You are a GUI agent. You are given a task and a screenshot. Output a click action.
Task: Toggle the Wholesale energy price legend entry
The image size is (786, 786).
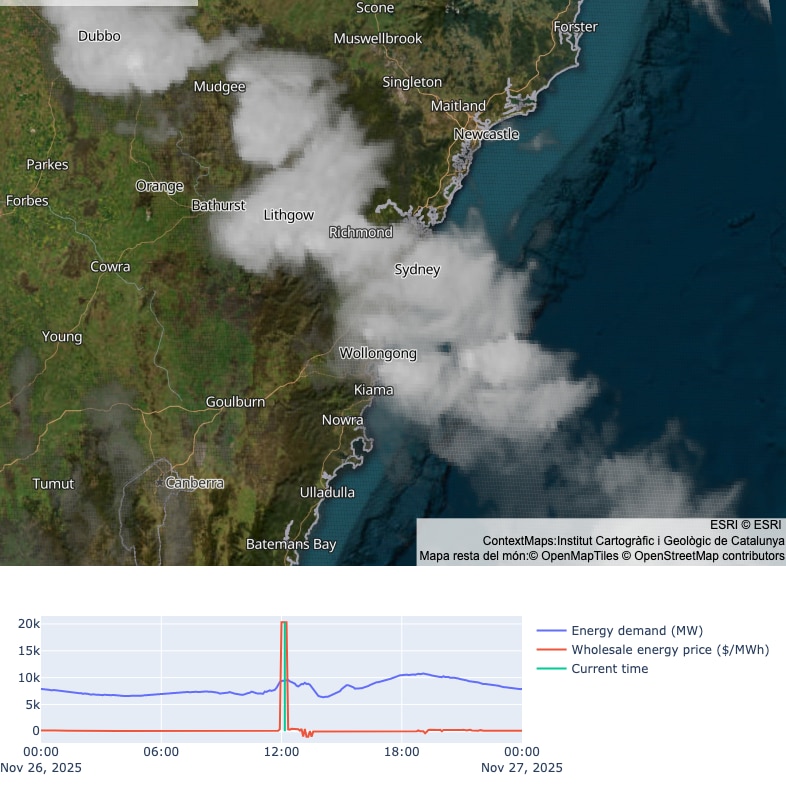click(653, 649)
